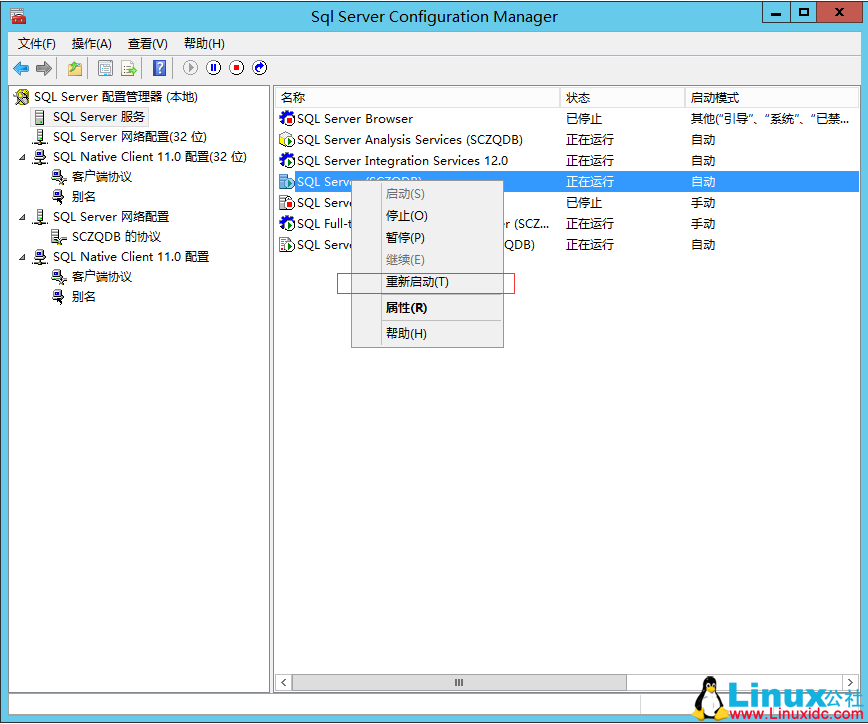Click the back navigation arrow icon
The image size is (868, 724).
[21, 68]
